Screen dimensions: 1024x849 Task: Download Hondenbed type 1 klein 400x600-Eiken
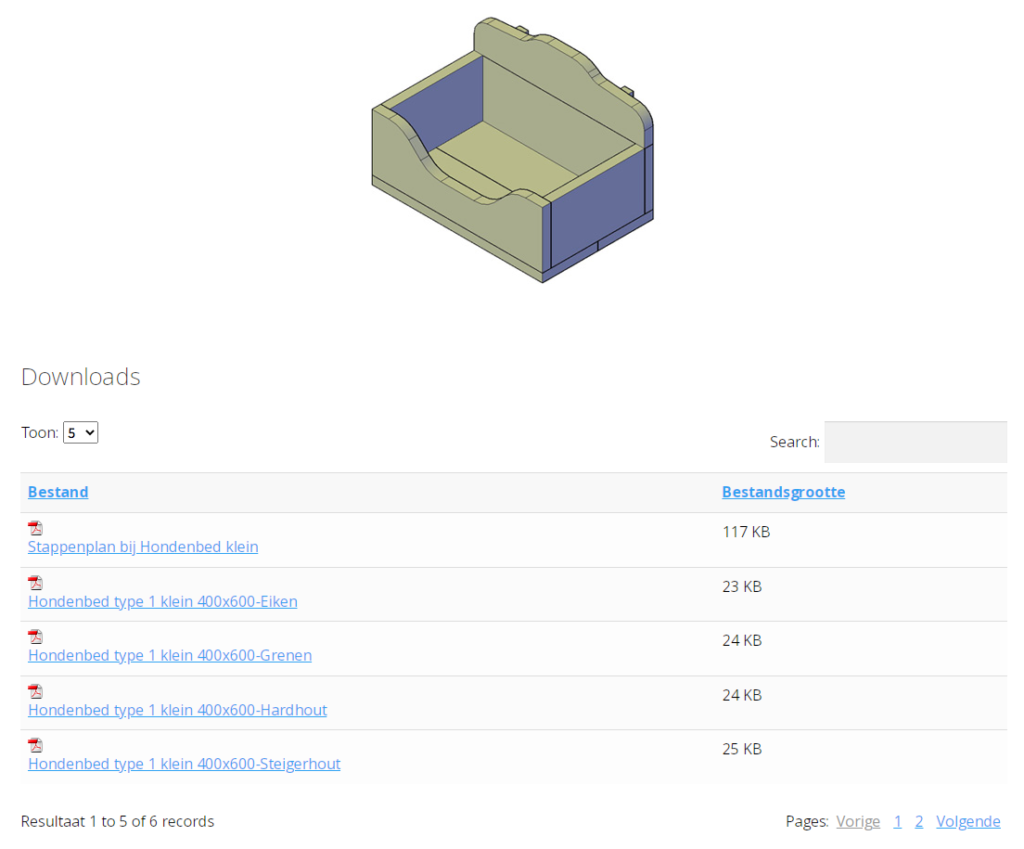pyautogui.click(x=162, y=601)
